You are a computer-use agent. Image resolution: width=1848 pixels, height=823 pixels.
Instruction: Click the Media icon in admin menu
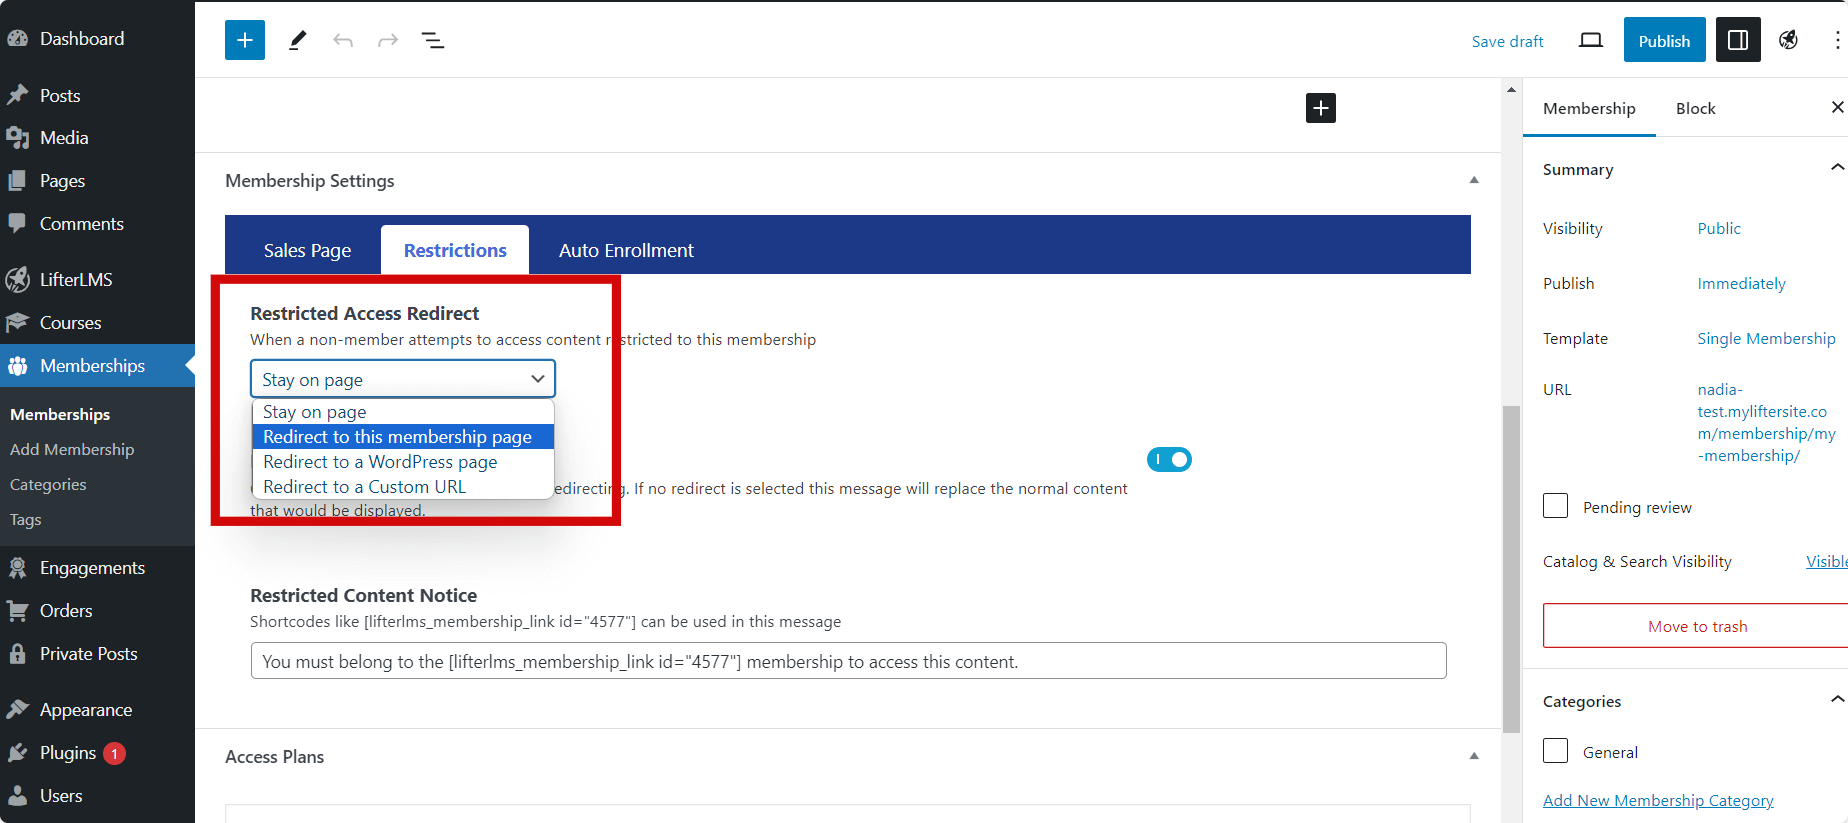click(17, 138)
